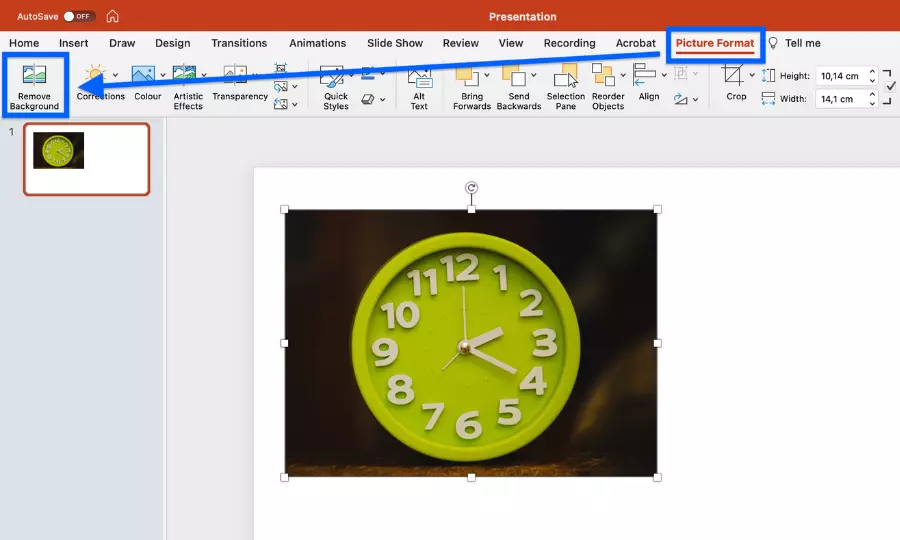This screenshot has width=900, height=540.
Task: Click the Tell me search text
Action: [x=802, y=43]
